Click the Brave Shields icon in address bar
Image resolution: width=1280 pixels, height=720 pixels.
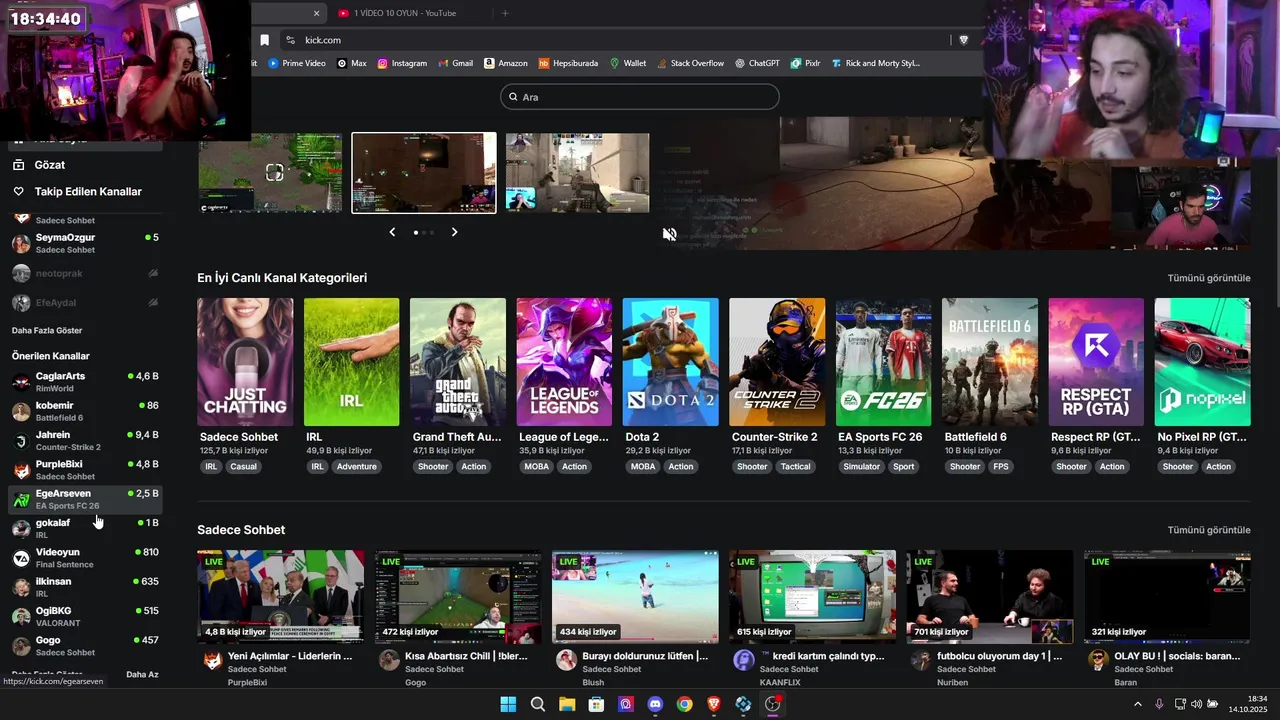[x=963, y=40]
